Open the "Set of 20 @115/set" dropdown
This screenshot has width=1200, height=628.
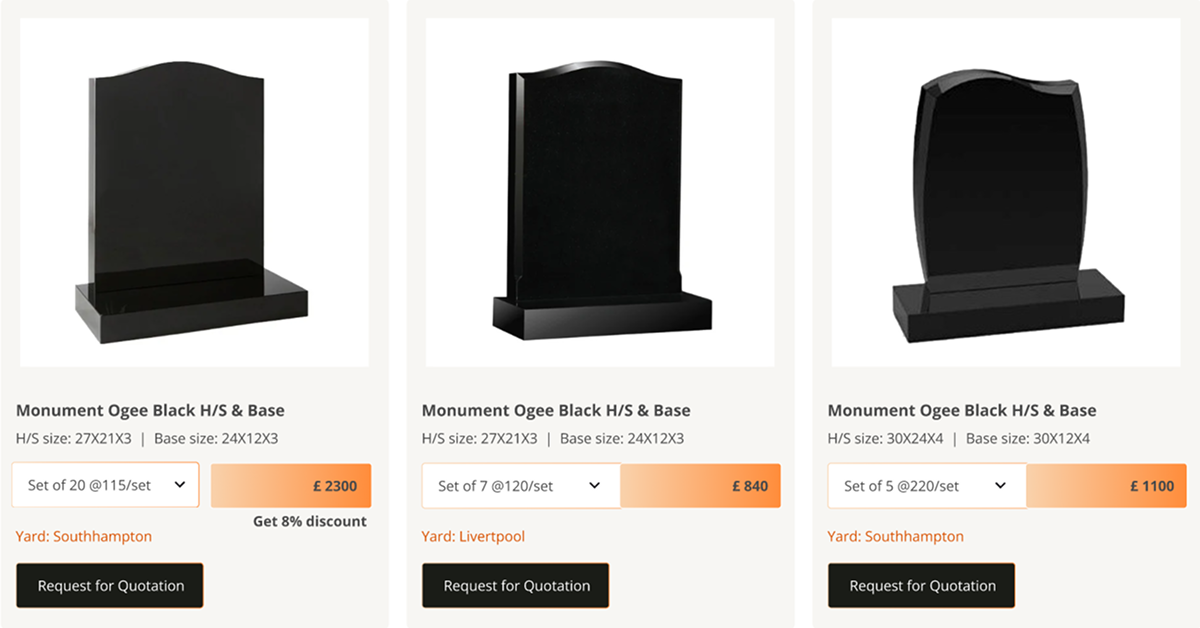(106, 485)
